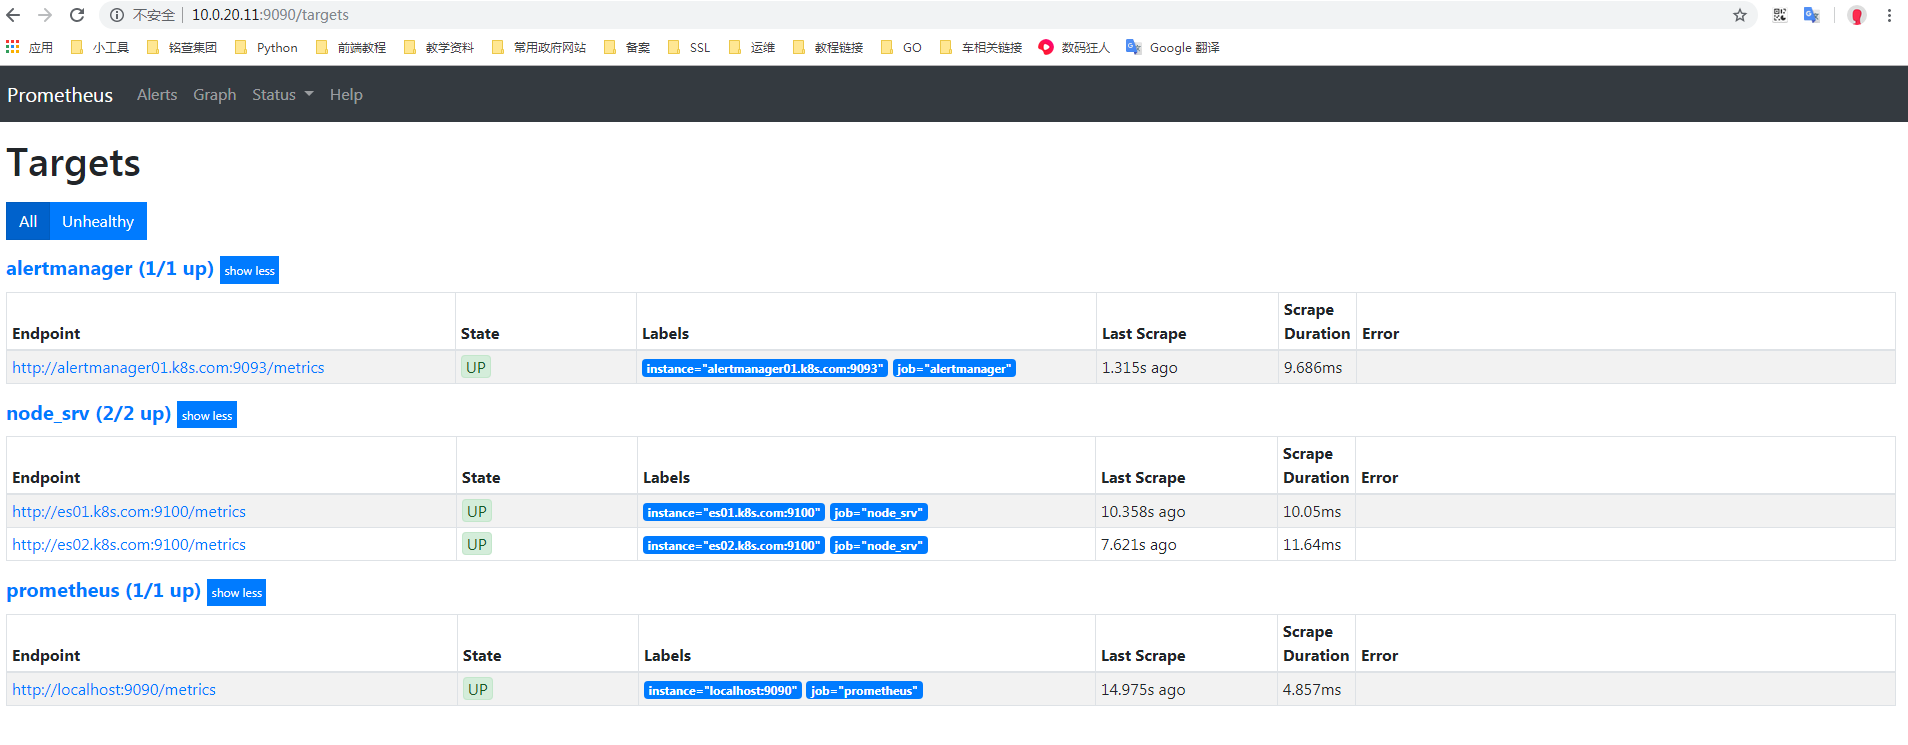
Task: Click the Prometheus brand link
Action: click(x=60, y=95)
